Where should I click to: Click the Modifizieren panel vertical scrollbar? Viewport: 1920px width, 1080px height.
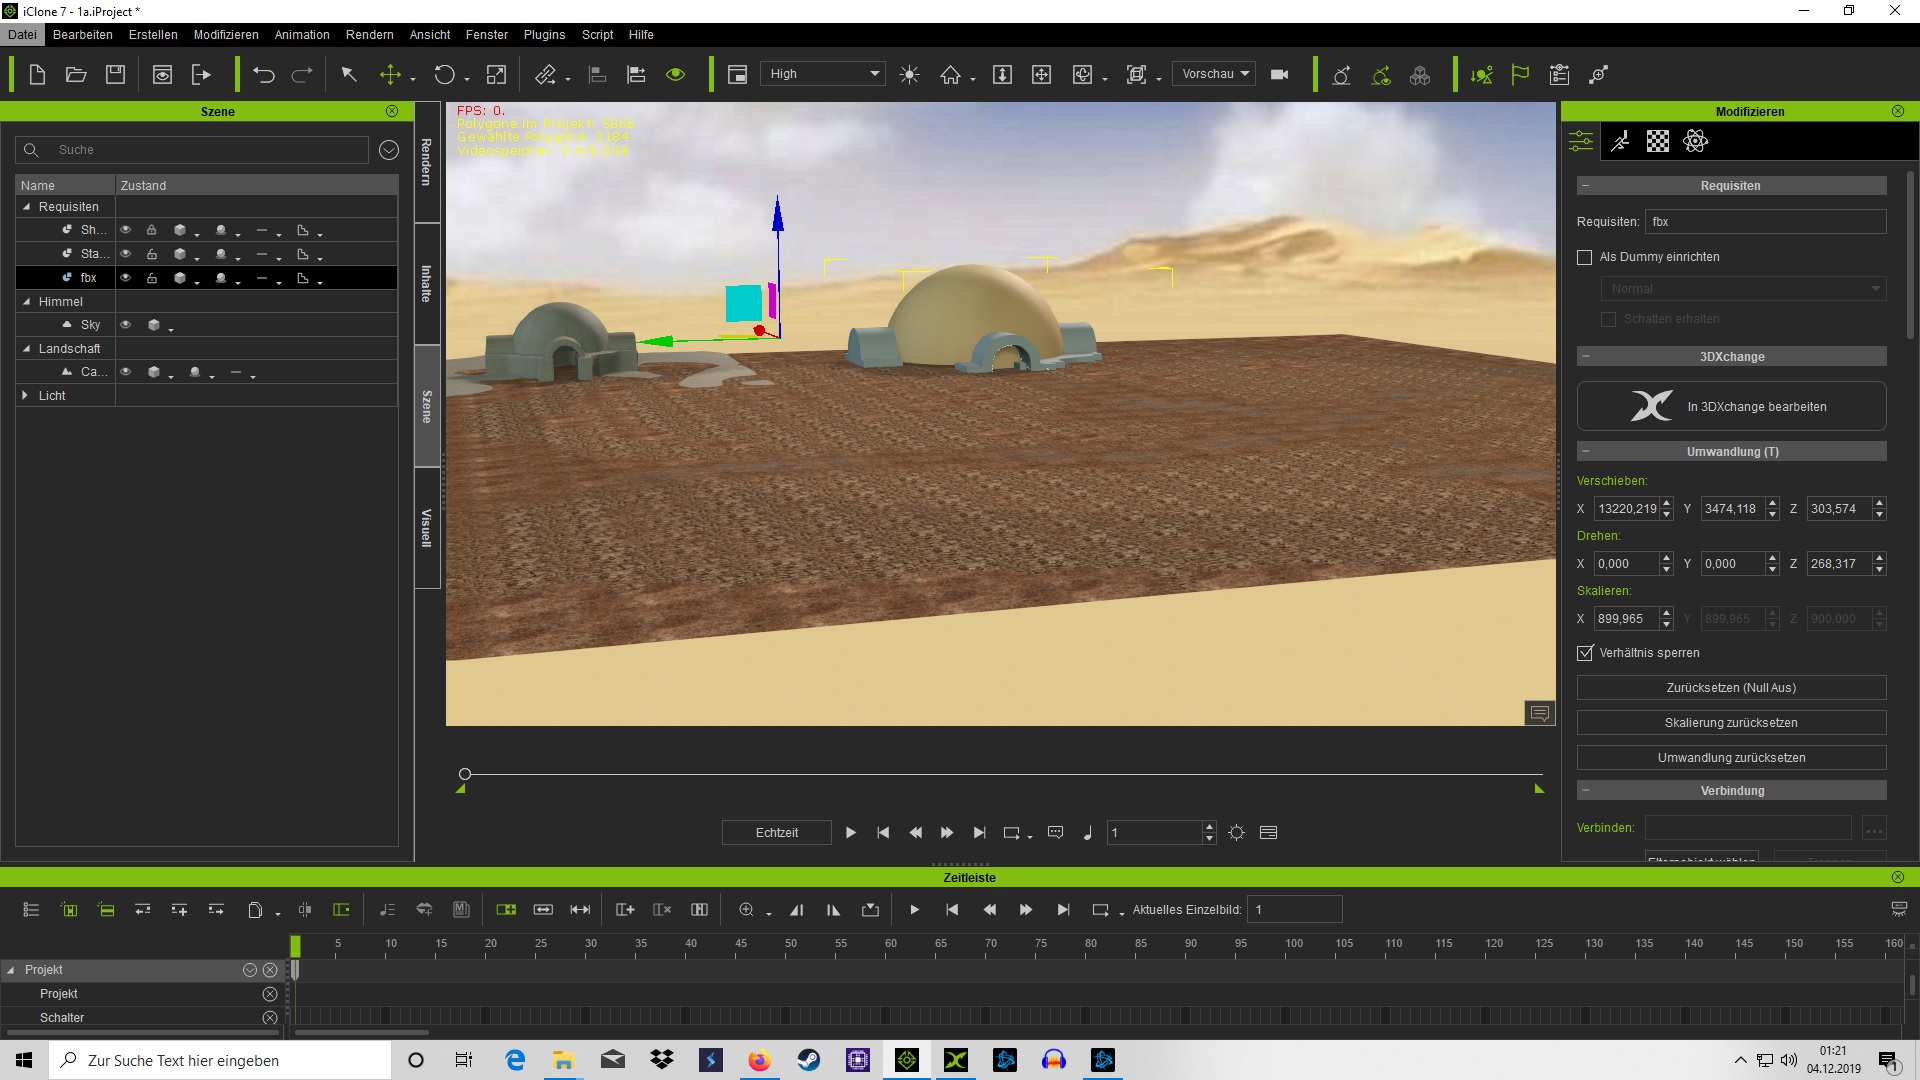(1911, 255)
